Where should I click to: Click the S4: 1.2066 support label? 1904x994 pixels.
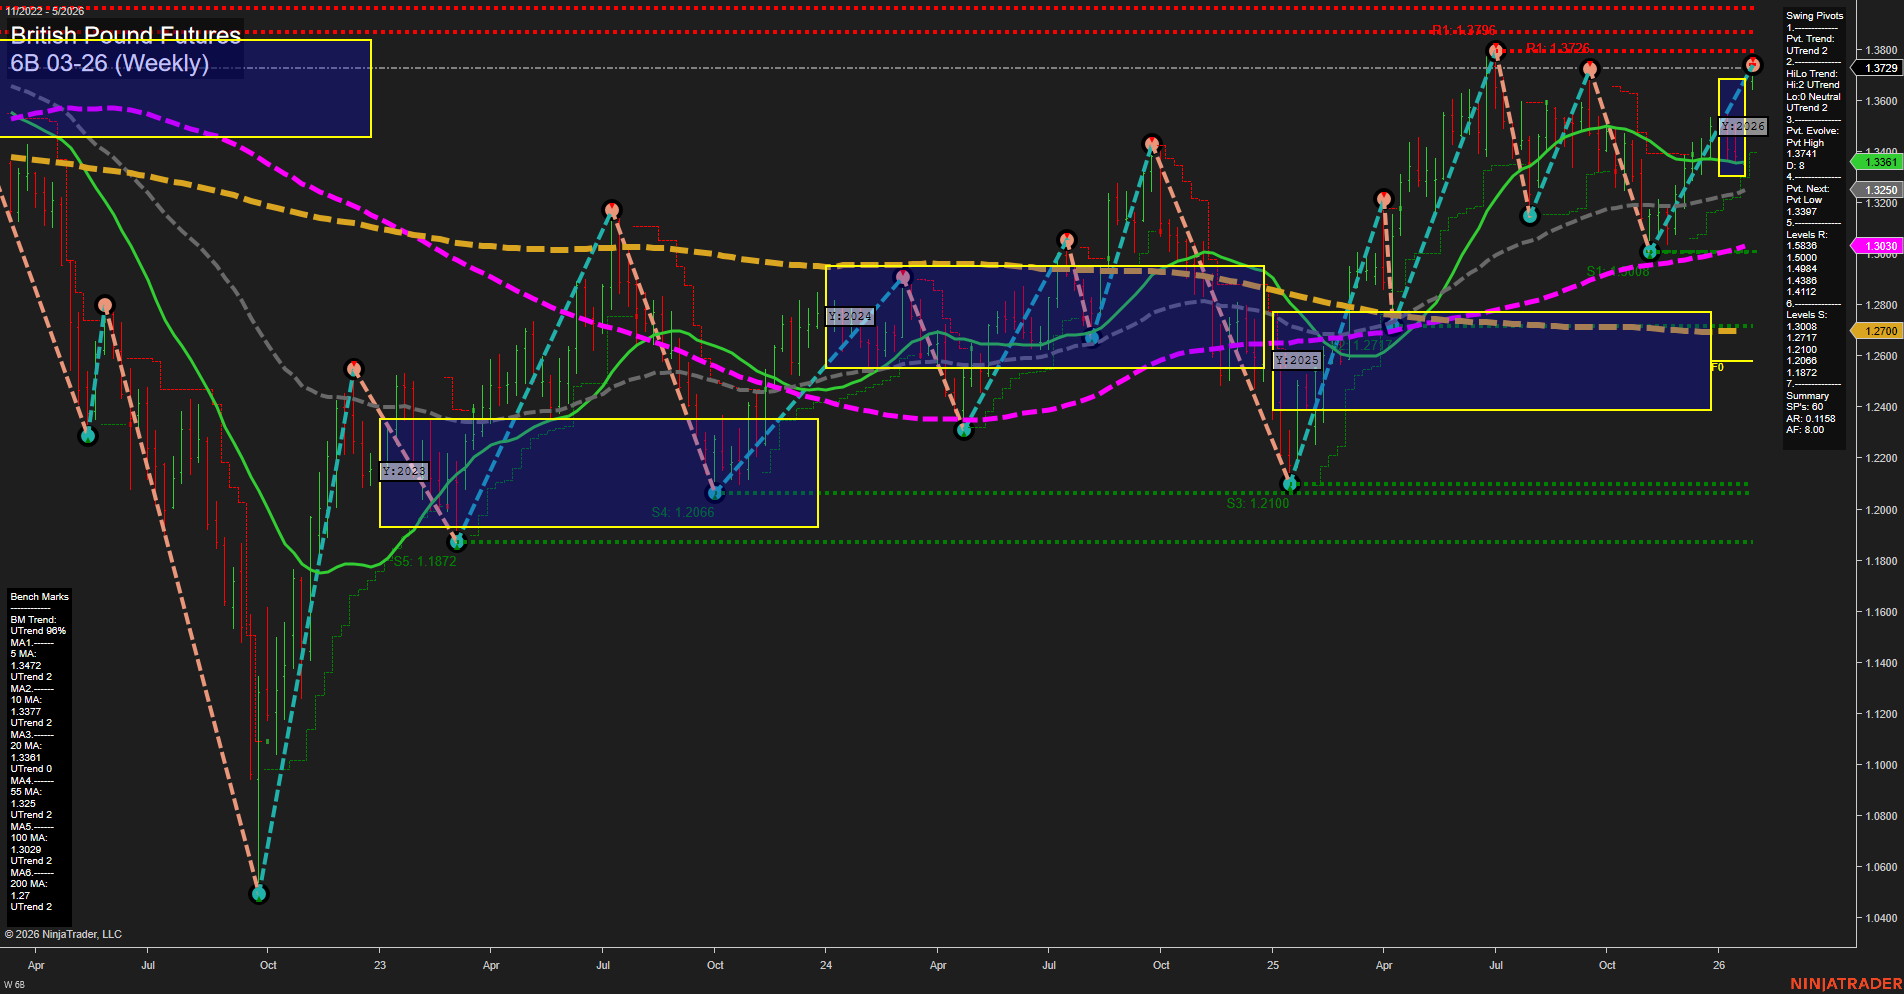pyautogui.click(x=684, y=511)
